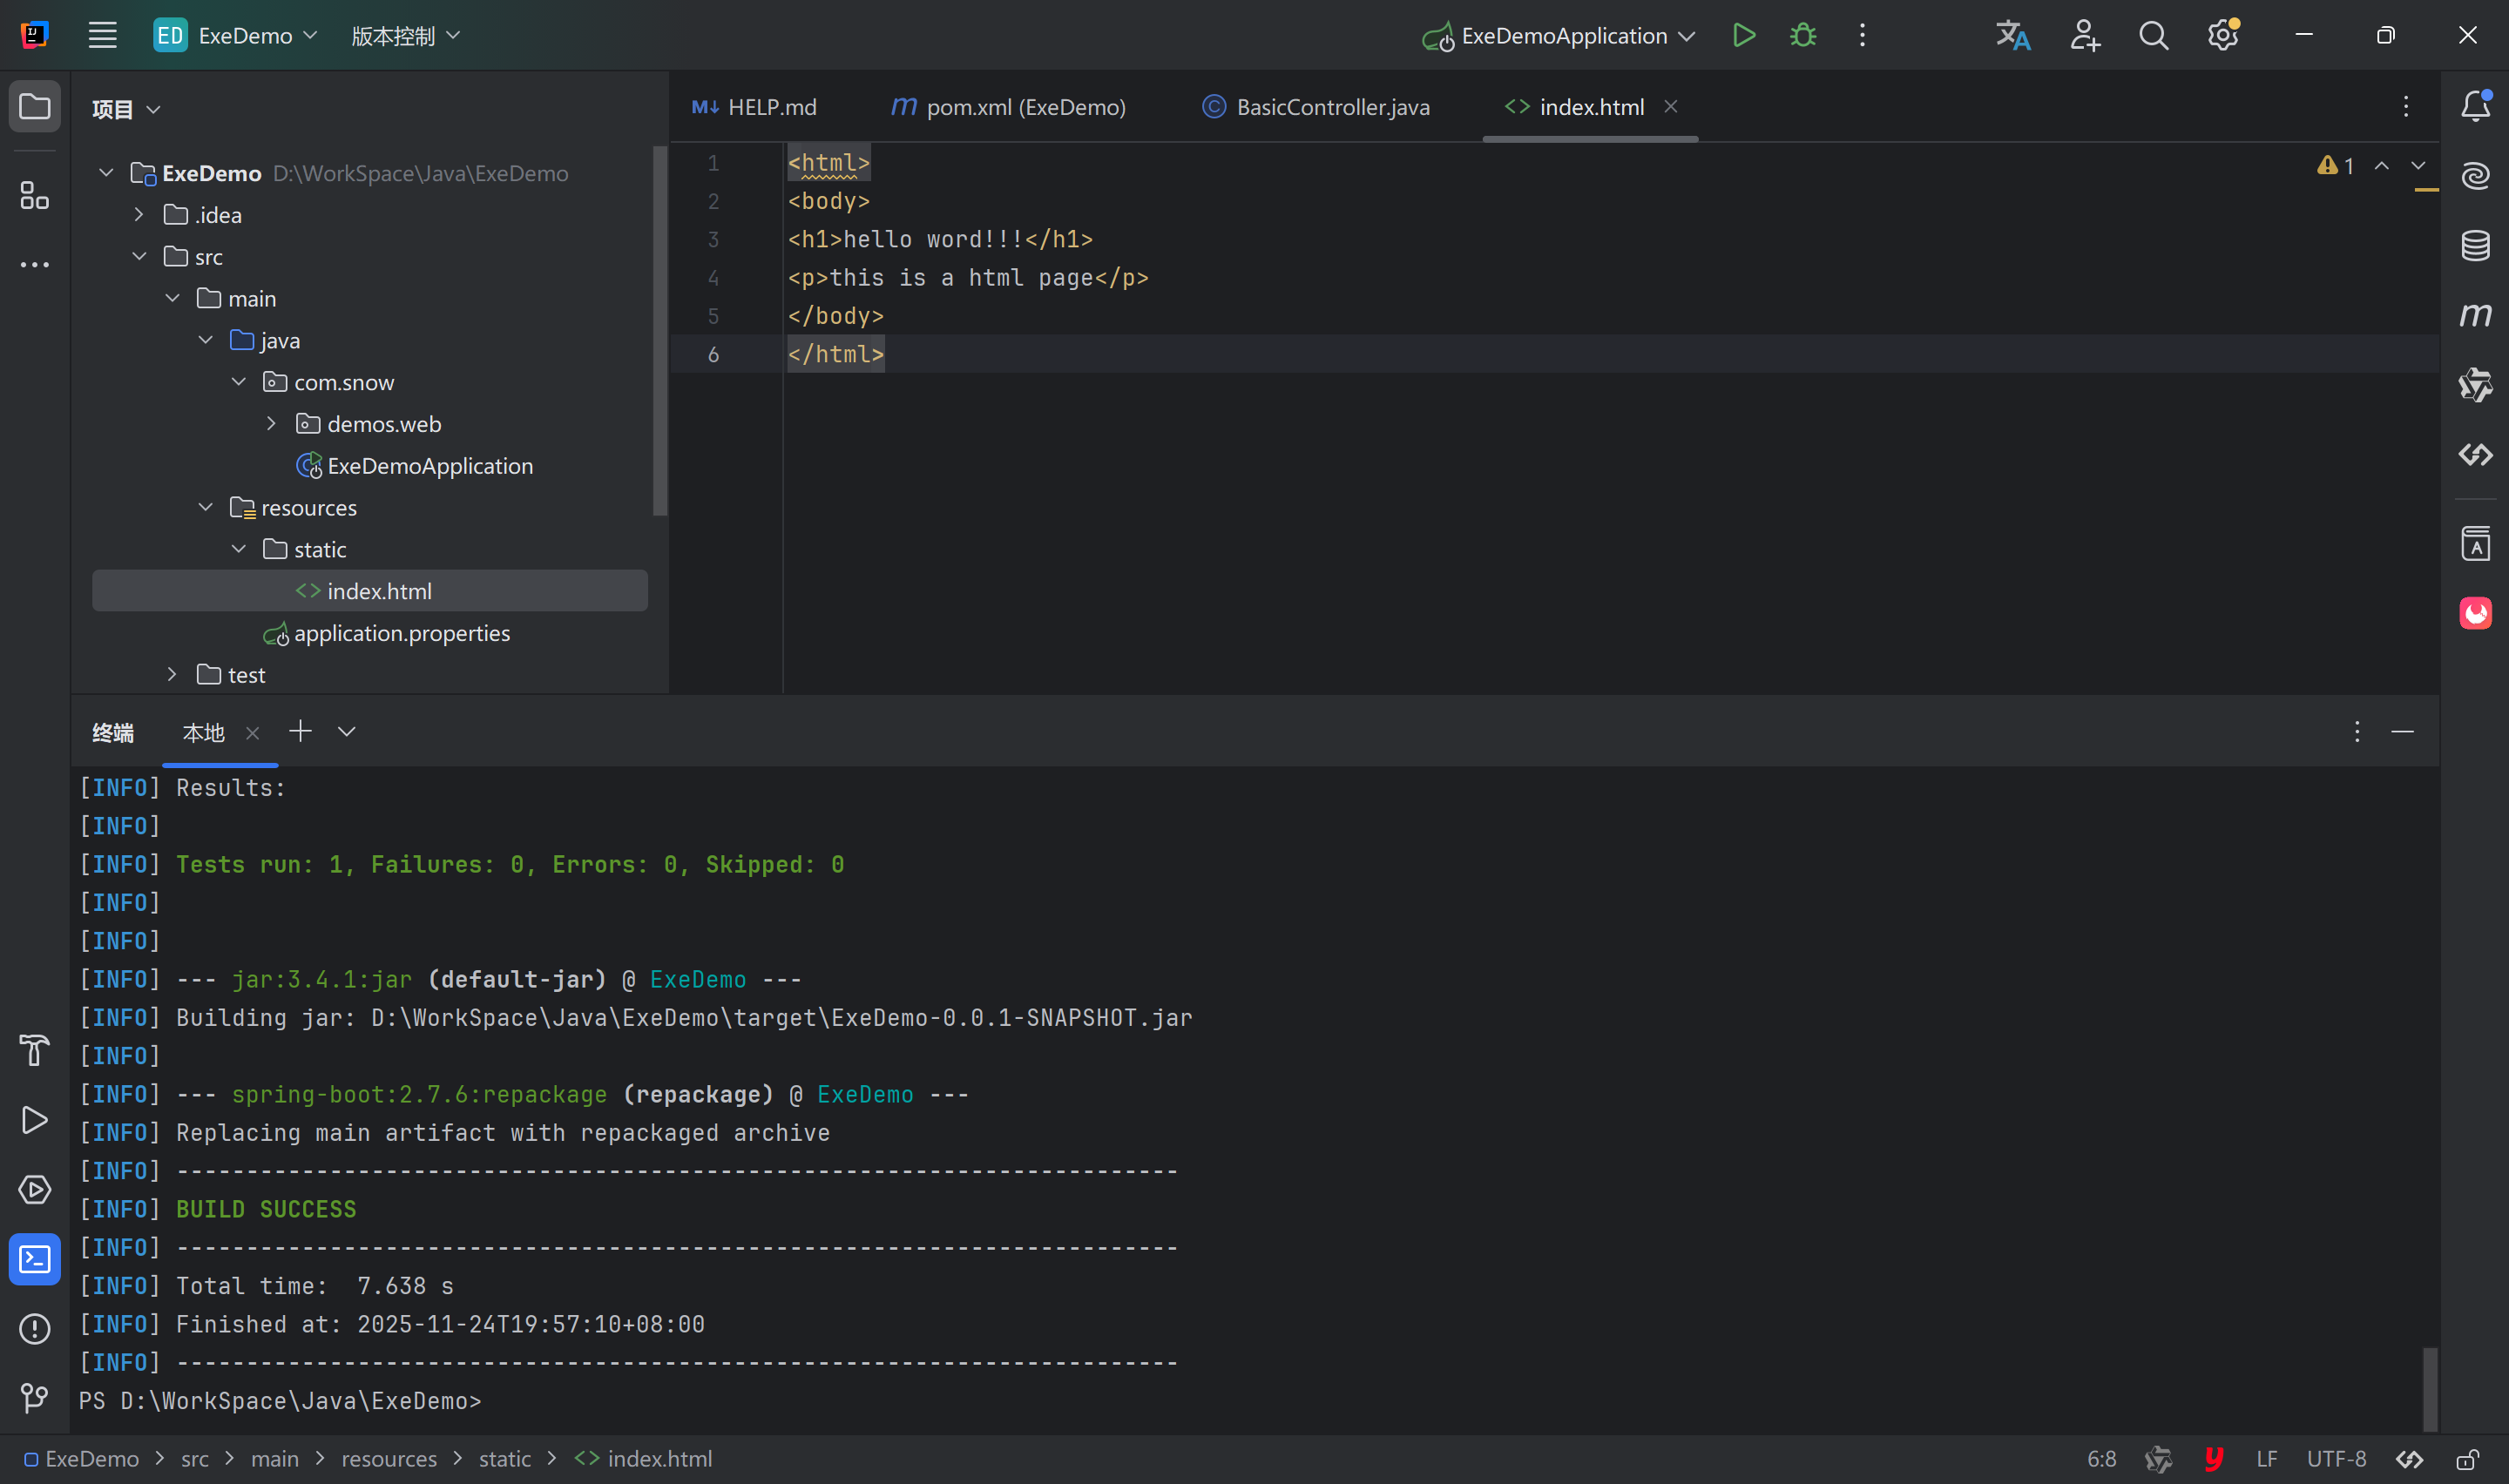Click the UTF-8 encoding in status bar
The image size is (2509, 1484).
pyautogui.click(x=2336, y=1459)
